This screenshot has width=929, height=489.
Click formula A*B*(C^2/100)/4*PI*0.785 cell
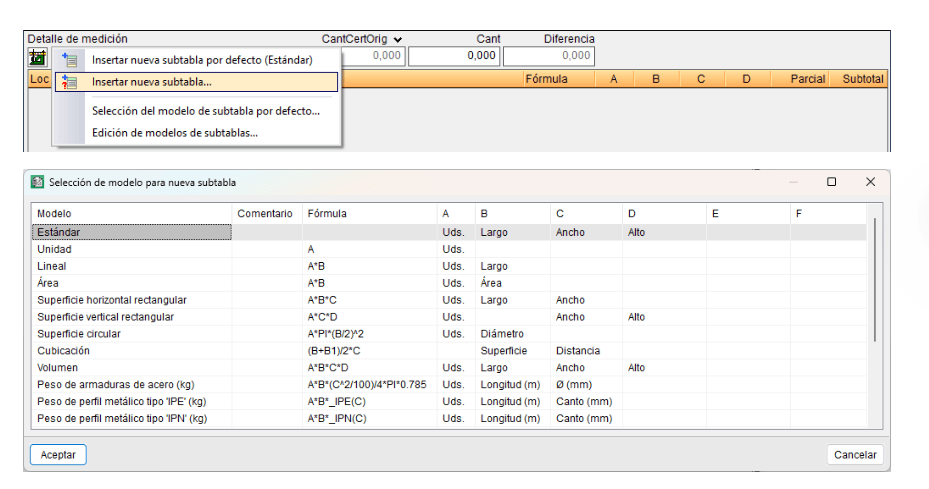pos(370,385)
